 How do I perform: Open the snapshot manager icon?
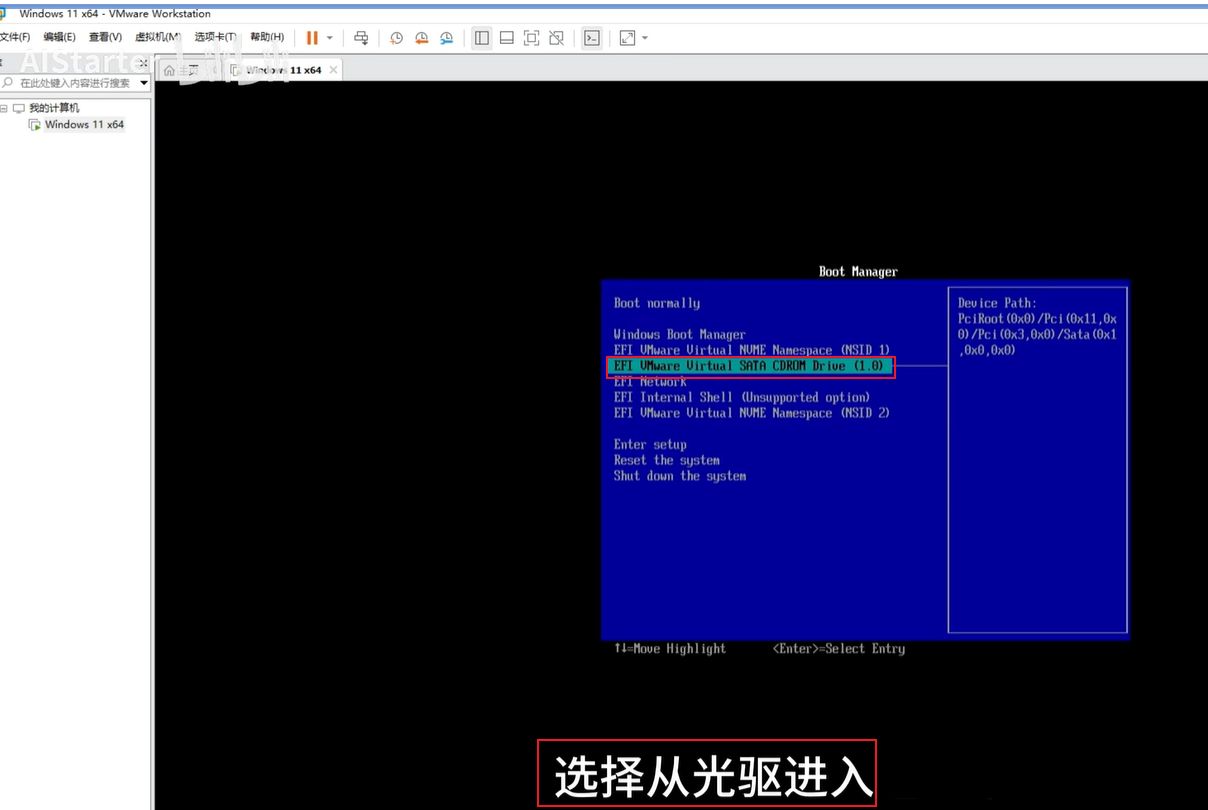coord(446,38)
